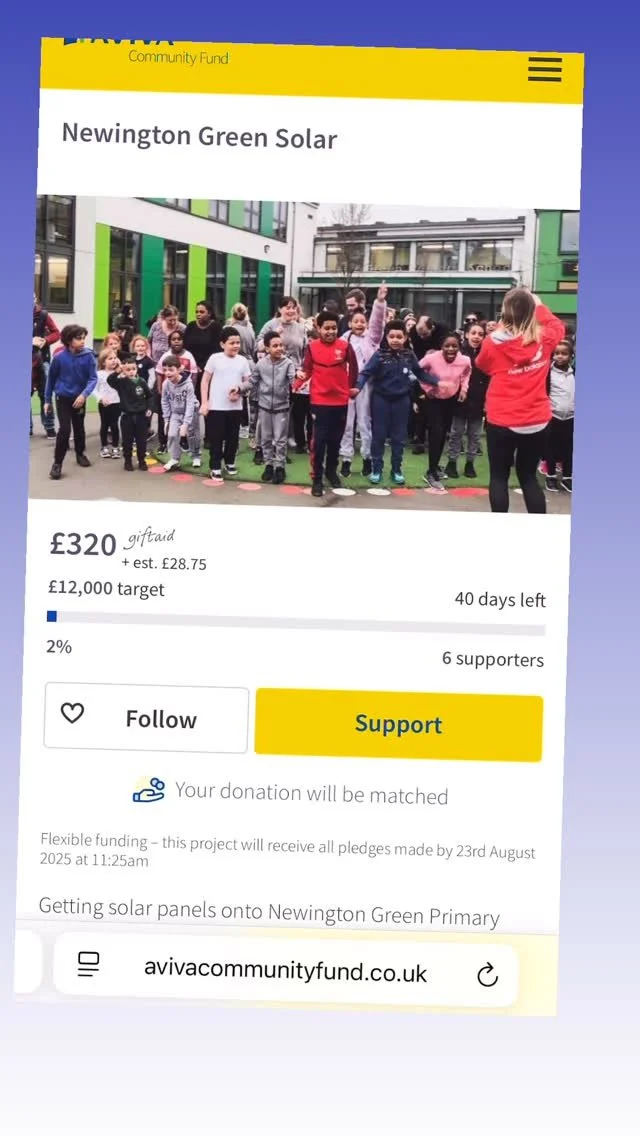Click the Newington Green Solar heading
Image resolution: width=640 pixels, height=1136 pixels.
tap(199, 135)
